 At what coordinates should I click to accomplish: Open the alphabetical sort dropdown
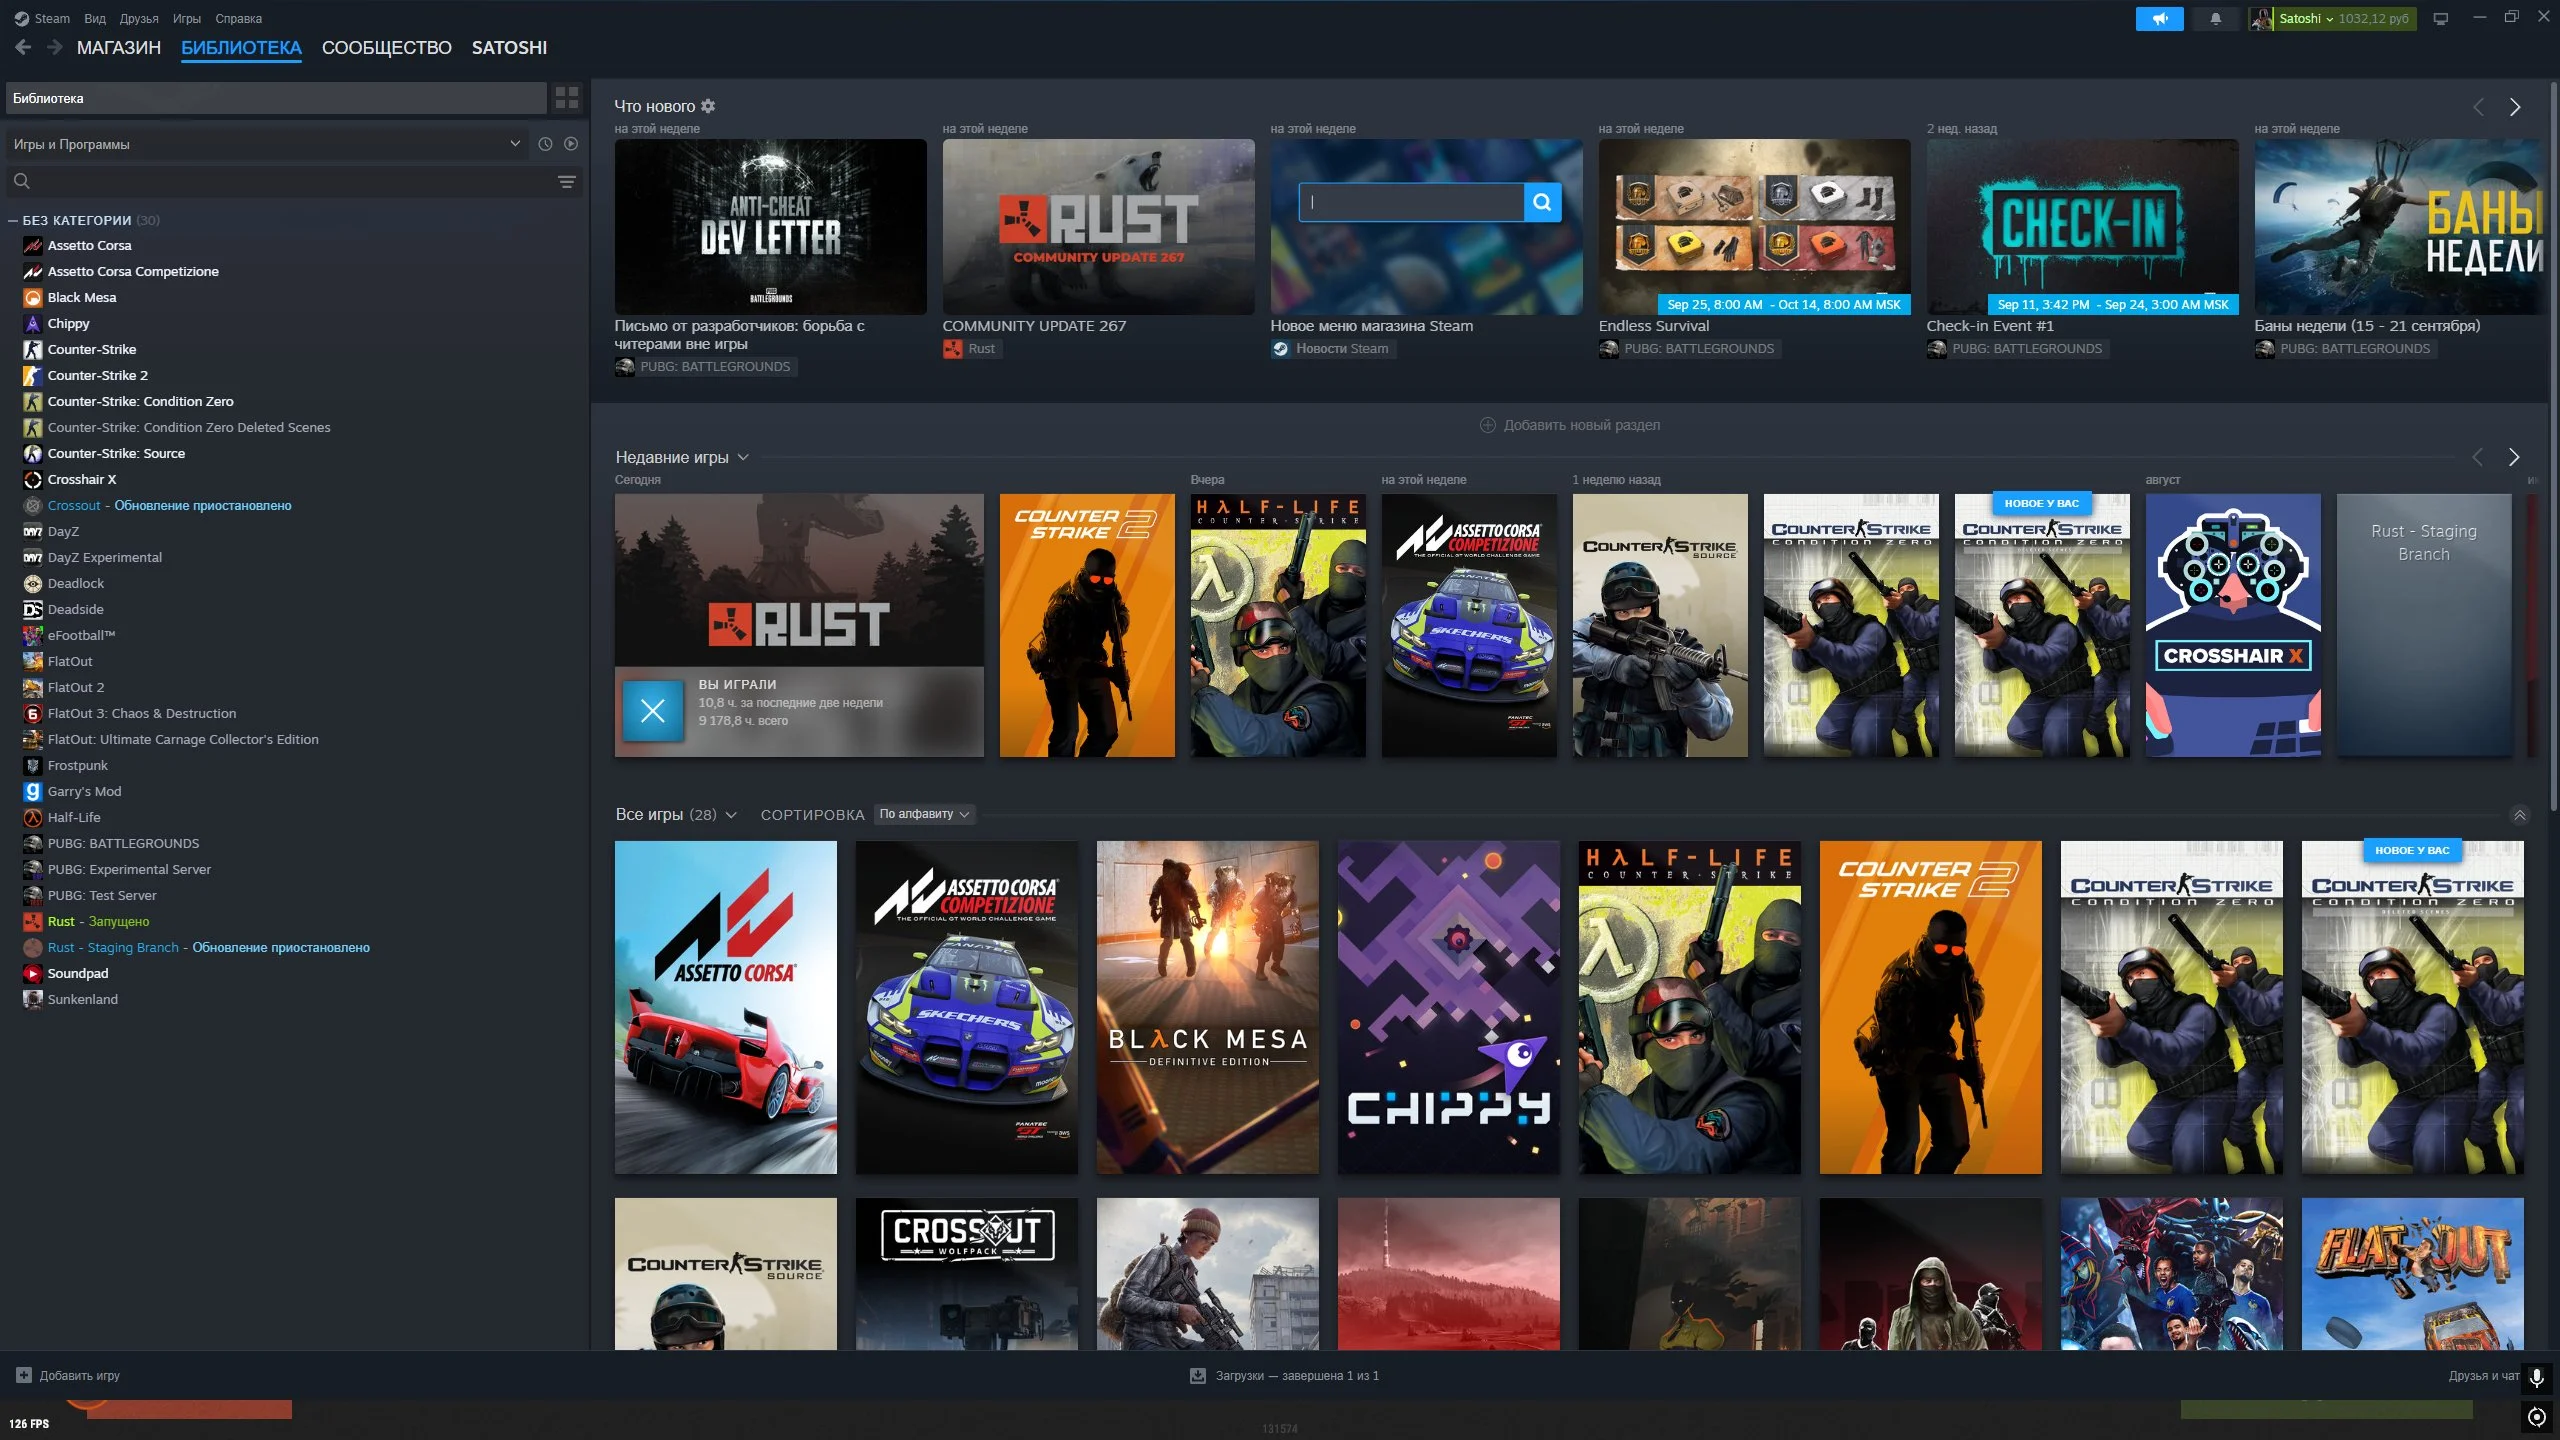(x=923, y=814)
